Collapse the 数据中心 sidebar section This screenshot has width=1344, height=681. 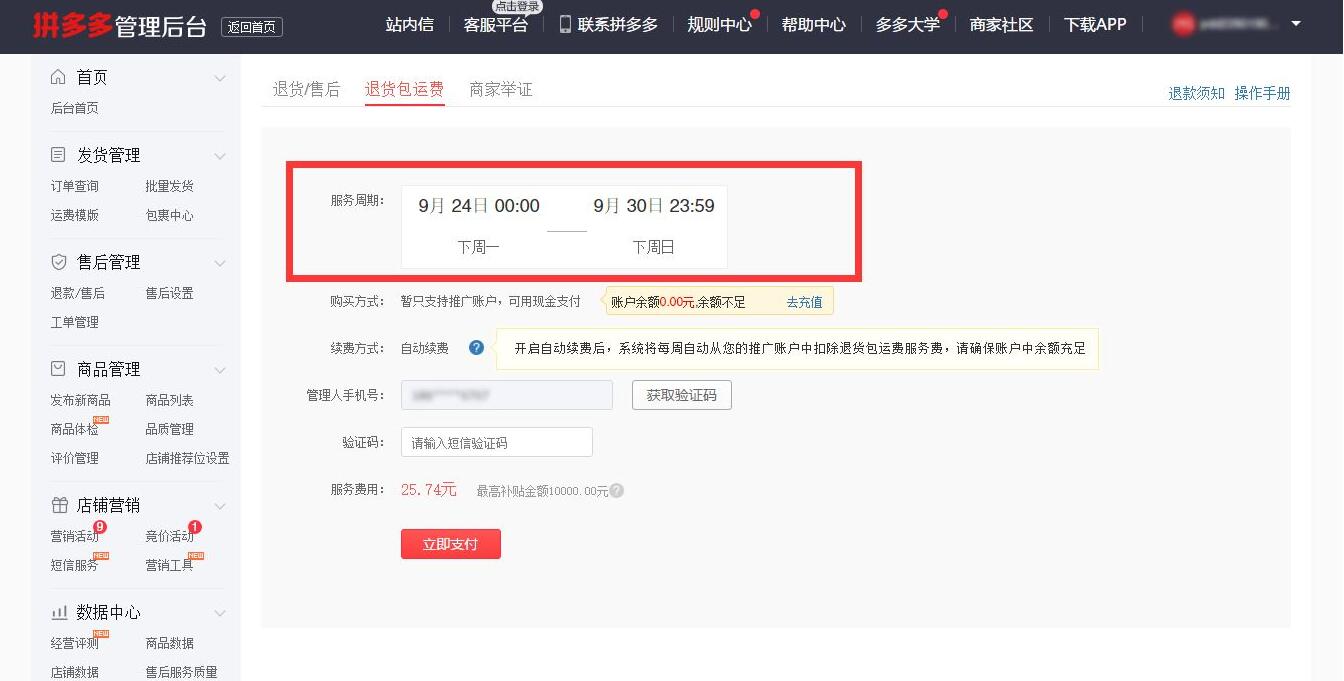pyautogui.click(x=220, y=612)
